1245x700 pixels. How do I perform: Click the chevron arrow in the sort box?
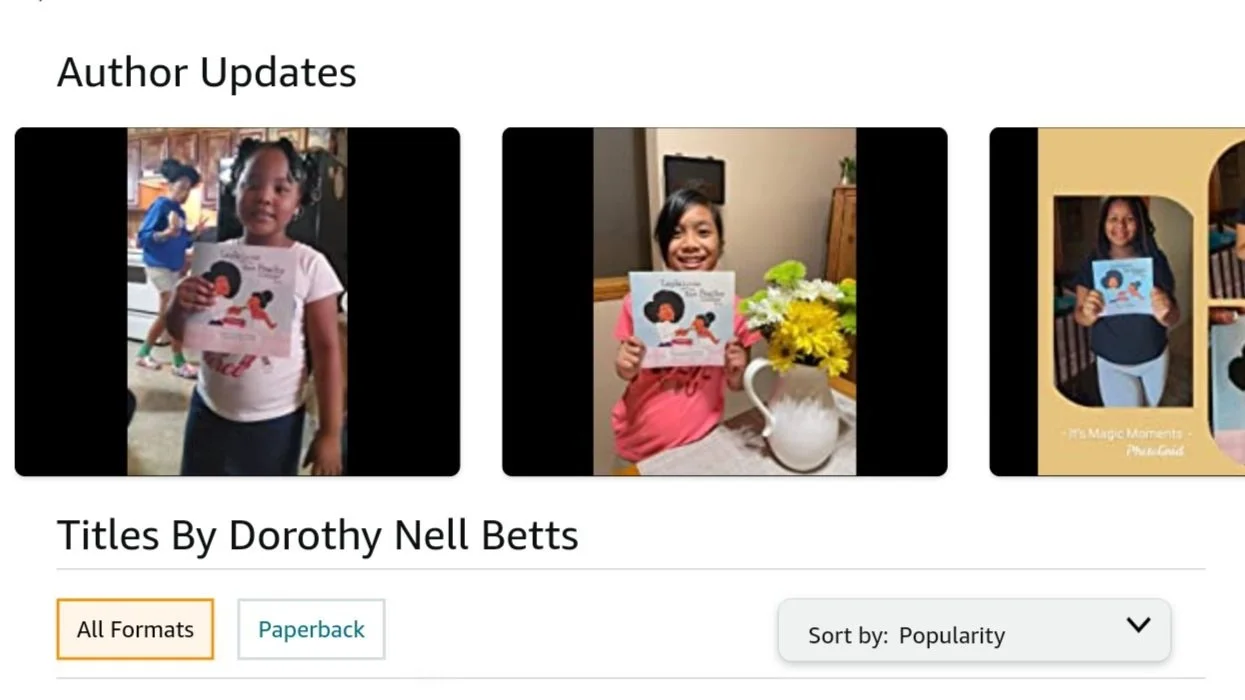(x=1138, y=625)
